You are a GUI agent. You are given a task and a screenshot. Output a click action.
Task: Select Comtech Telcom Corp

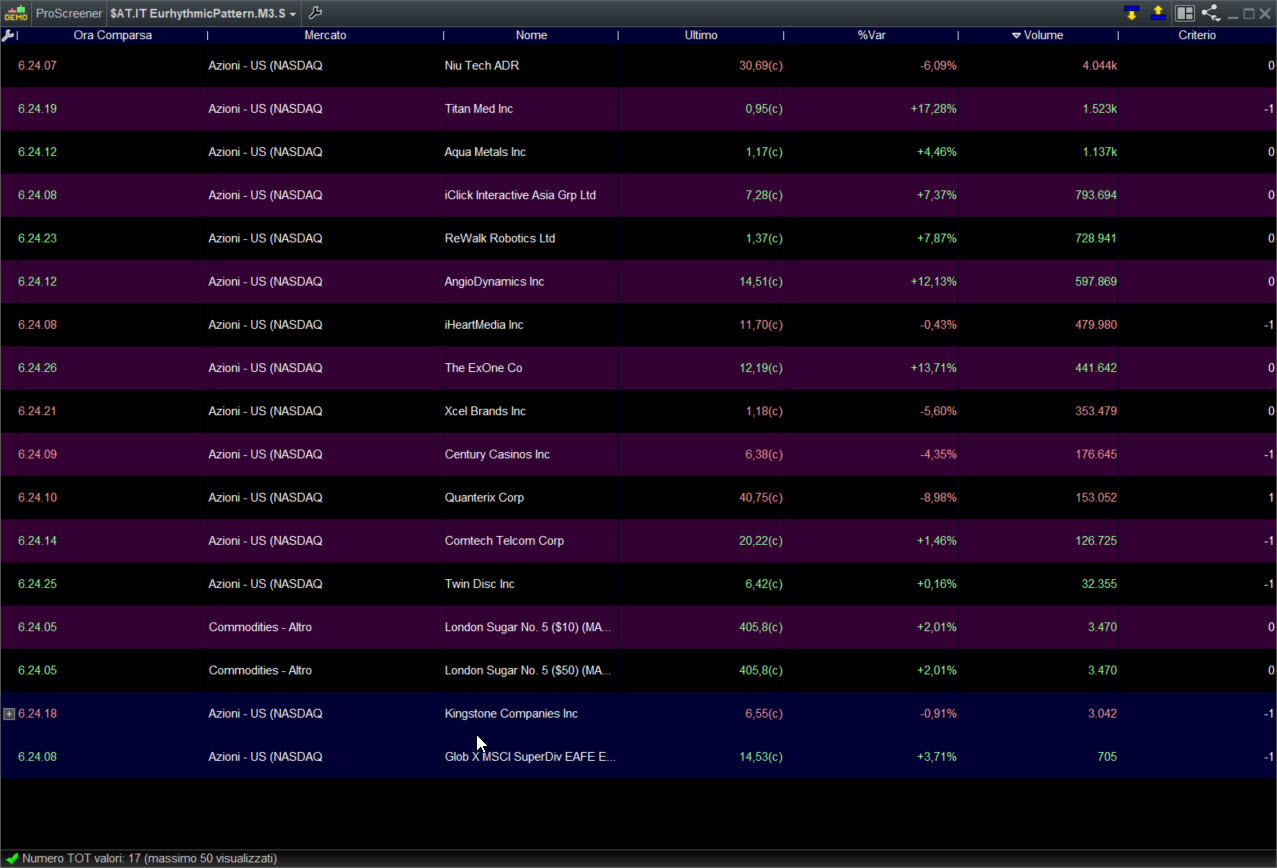click(x=504, y=540)
